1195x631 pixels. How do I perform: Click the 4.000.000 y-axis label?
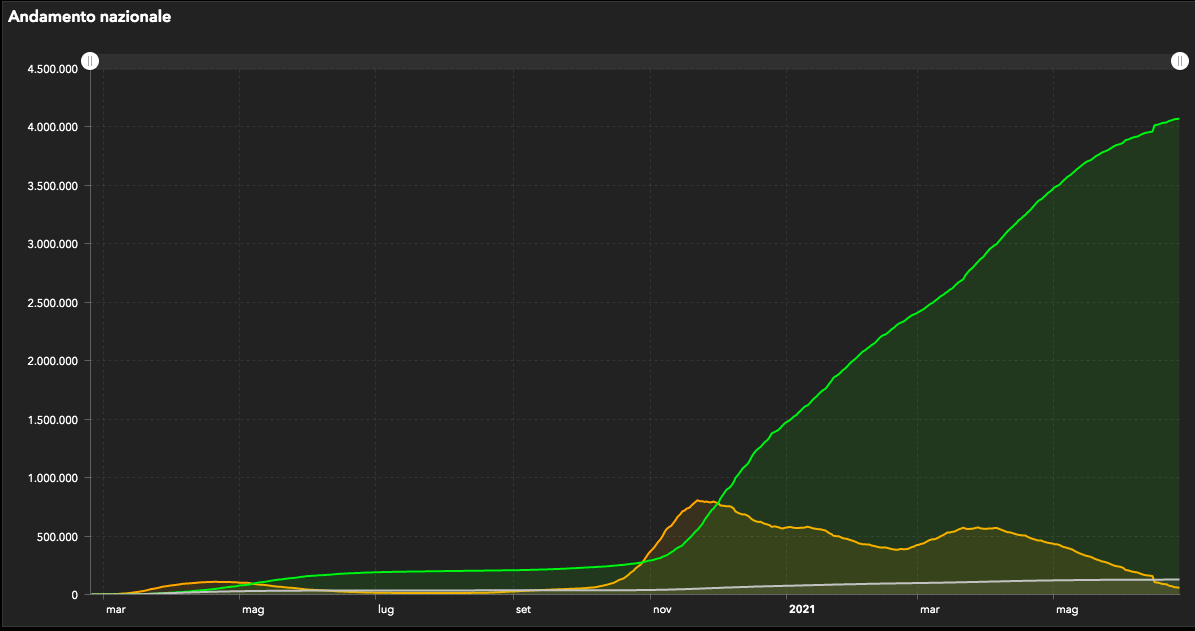(55, 127)
